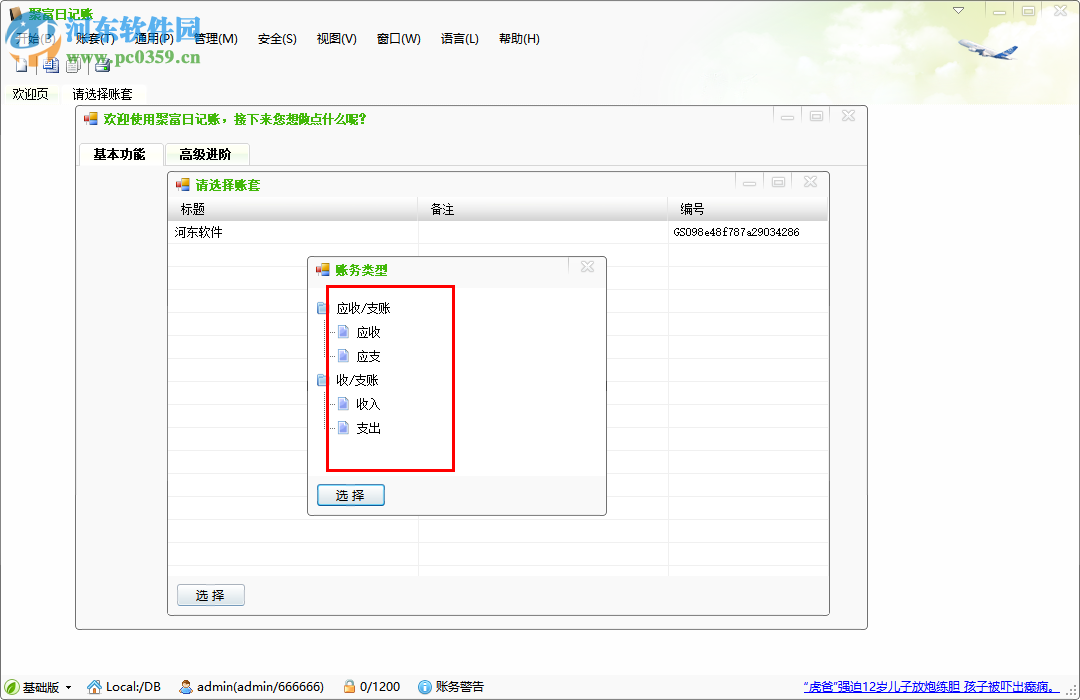Click the save/copy icon in the toolbar

click(50, 64)
